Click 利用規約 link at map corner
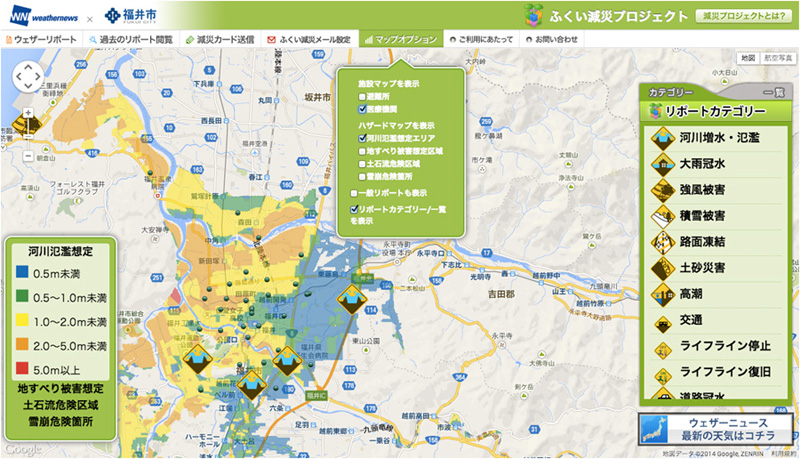Image resolution: width=800 pixels, height=459 pixels. click(x=783, y=453)
